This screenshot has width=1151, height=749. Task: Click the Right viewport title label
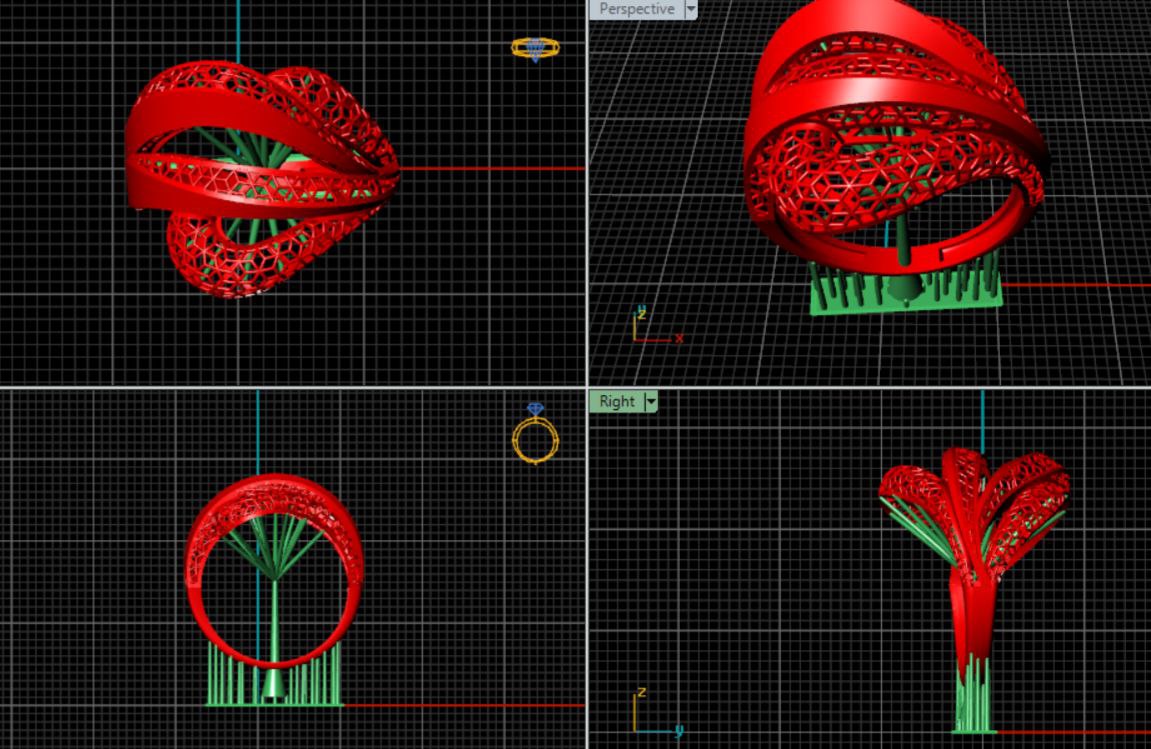point(616,401)
